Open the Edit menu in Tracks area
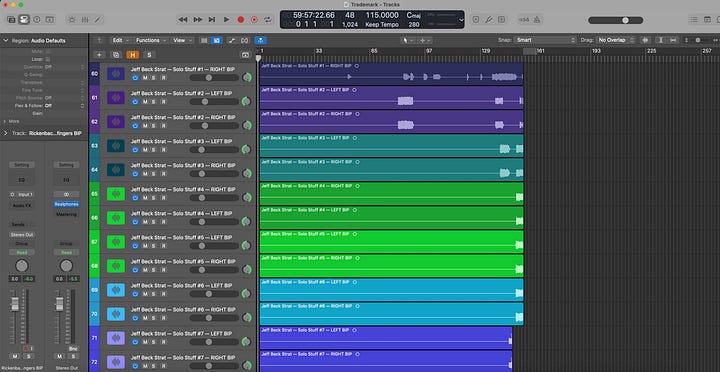This screenshot has height=372, width=720. (121, 40)
